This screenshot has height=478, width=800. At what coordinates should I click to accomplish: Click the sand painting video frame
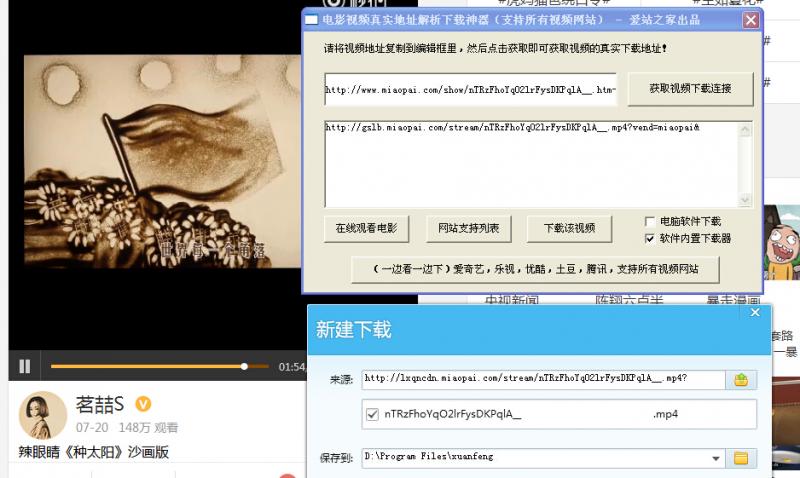pos(162,161)
